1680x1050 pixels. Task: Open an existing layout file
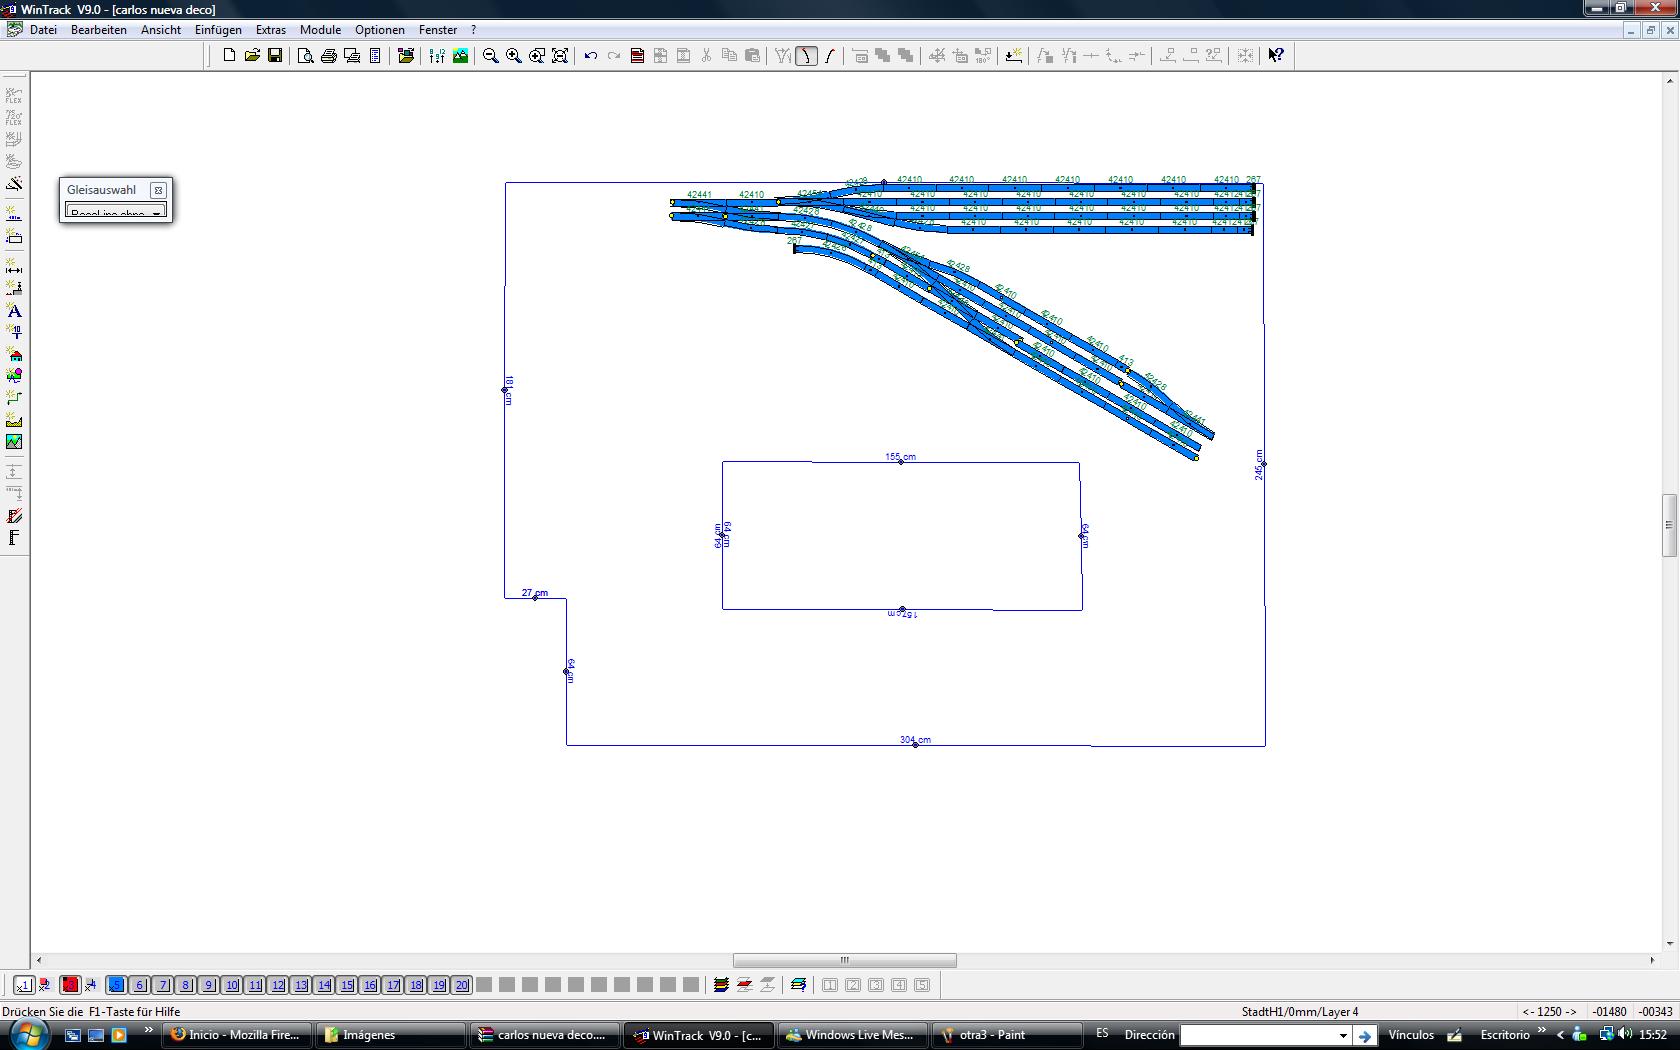click(252, 56)
